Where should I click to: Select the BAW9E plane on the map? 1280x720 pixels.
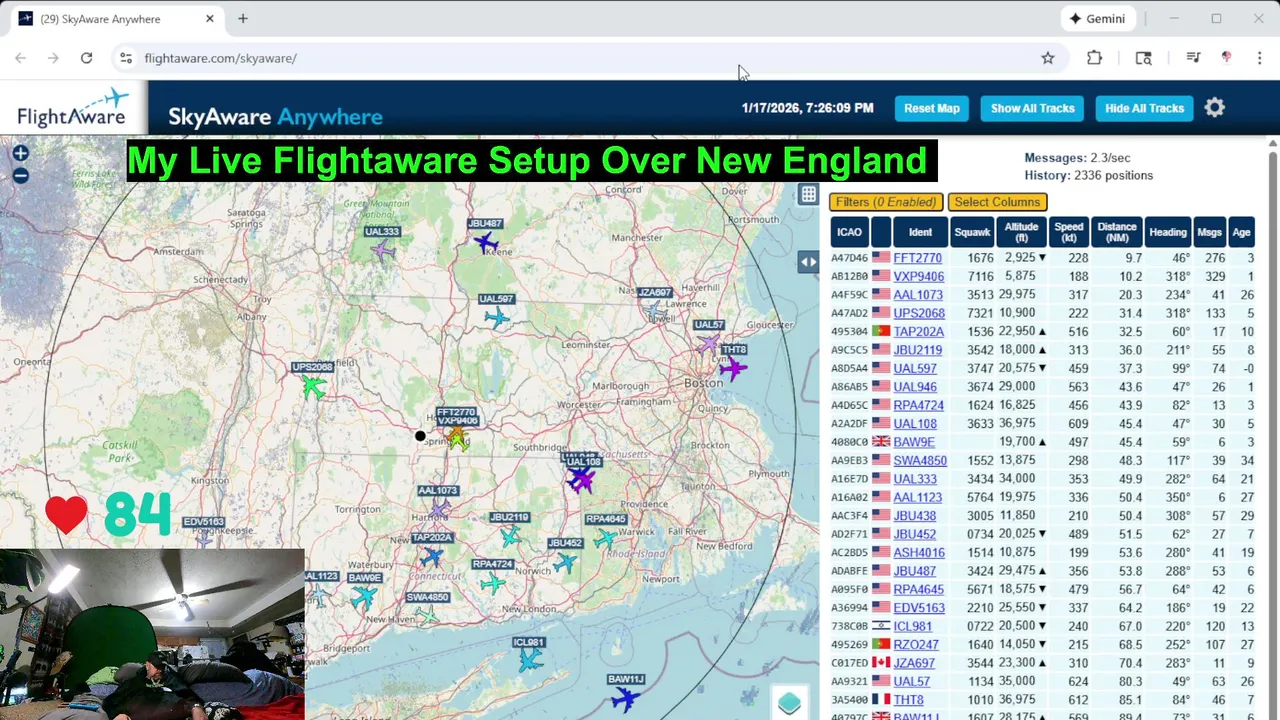[364, 597]
